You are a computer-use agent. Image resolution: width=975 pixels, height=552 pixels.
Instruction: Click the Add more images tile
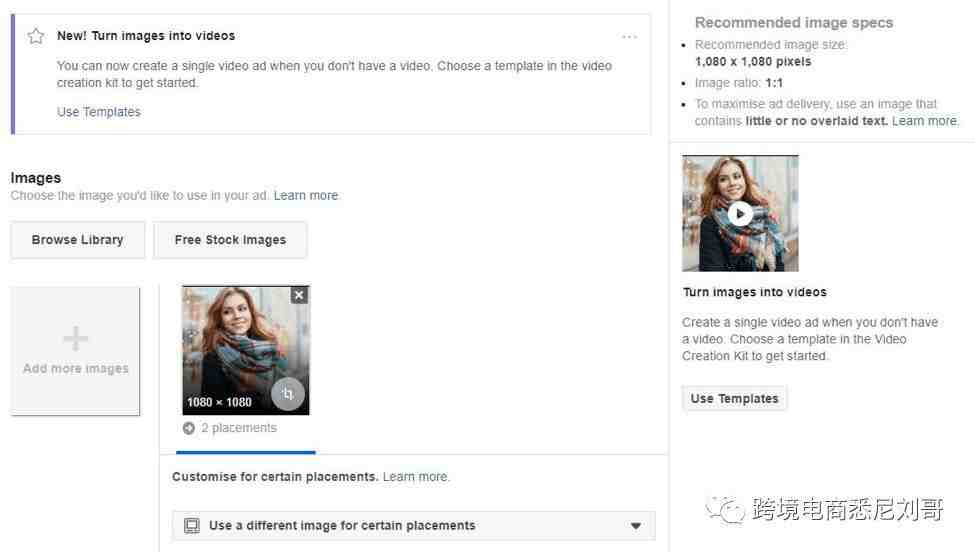pyautogui.click(x=75, y=350)
